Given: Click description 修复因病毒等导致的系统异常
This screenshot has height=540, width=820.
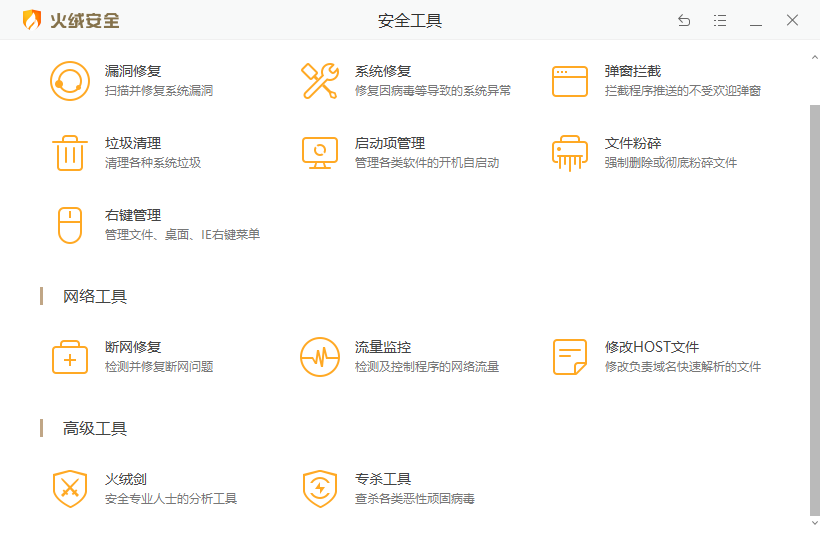Looking at the screenshot, I should coord(433,91).
